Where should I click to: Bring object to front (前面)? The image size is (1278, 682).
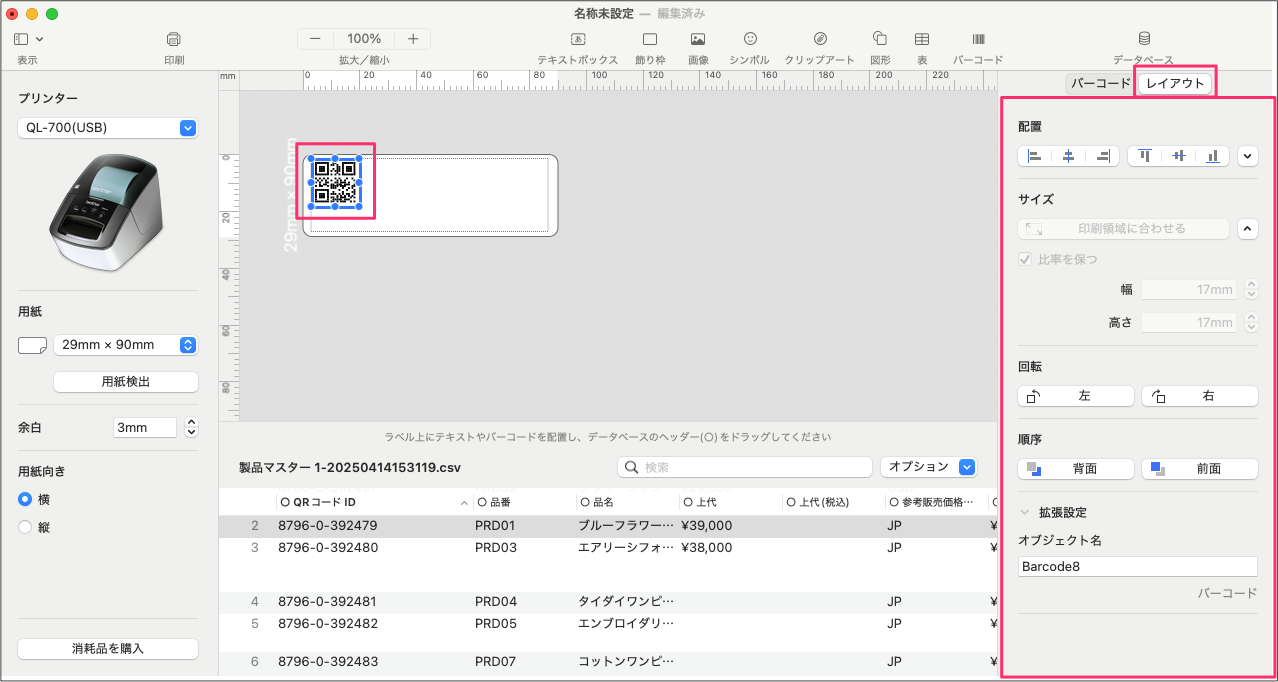1200,468
